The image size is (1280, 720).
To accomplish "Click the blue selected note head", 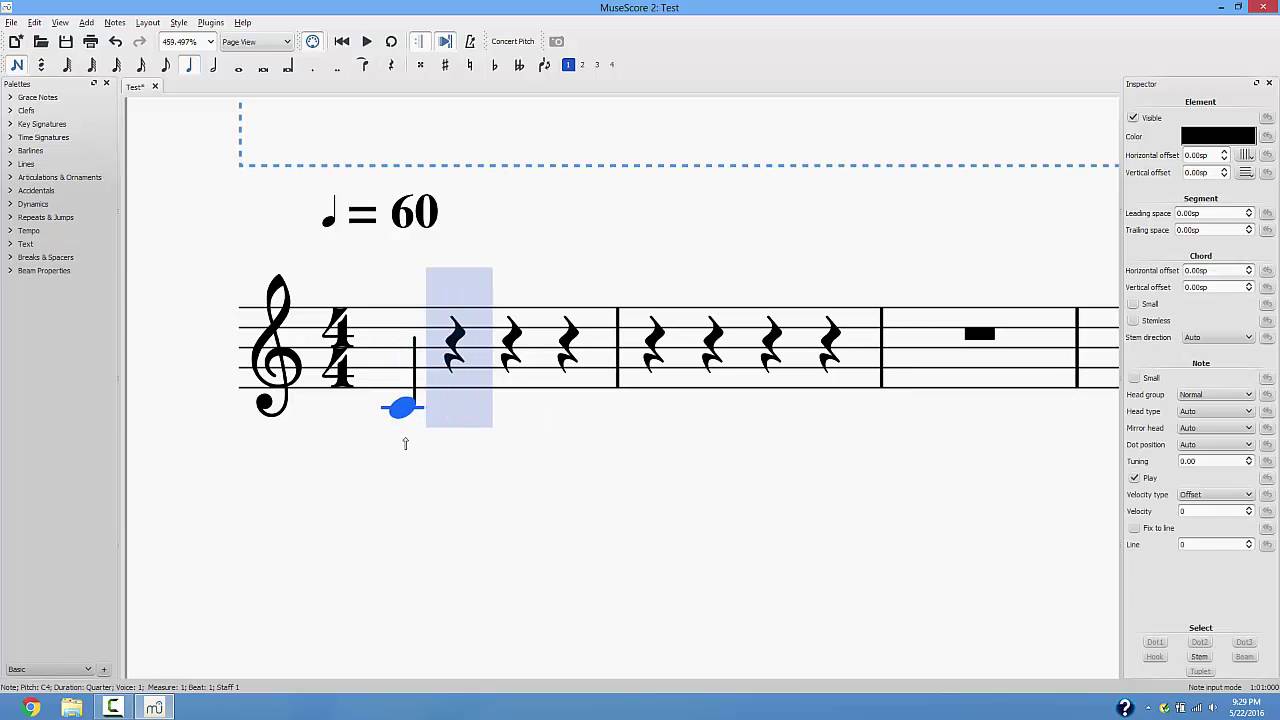I will 402,407.
